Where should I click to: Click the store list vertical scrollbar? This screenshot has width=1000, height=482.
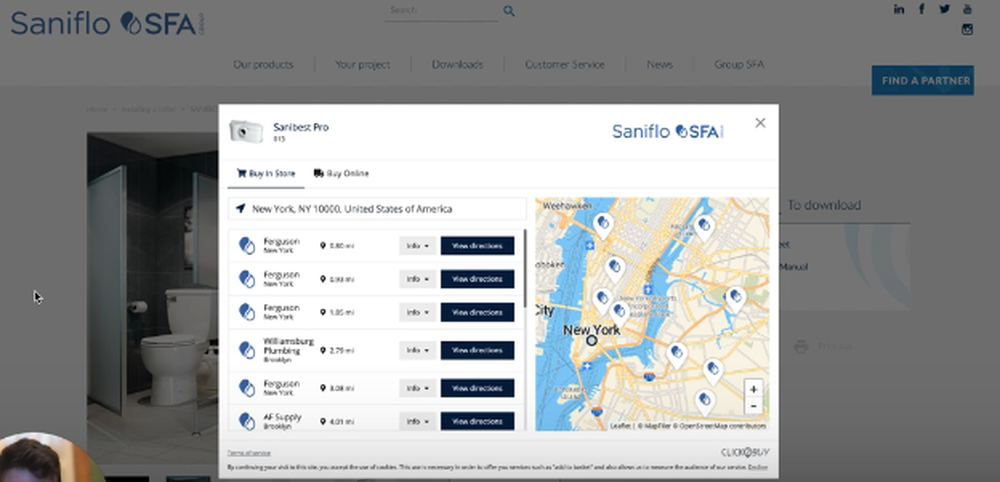[525, 268]
